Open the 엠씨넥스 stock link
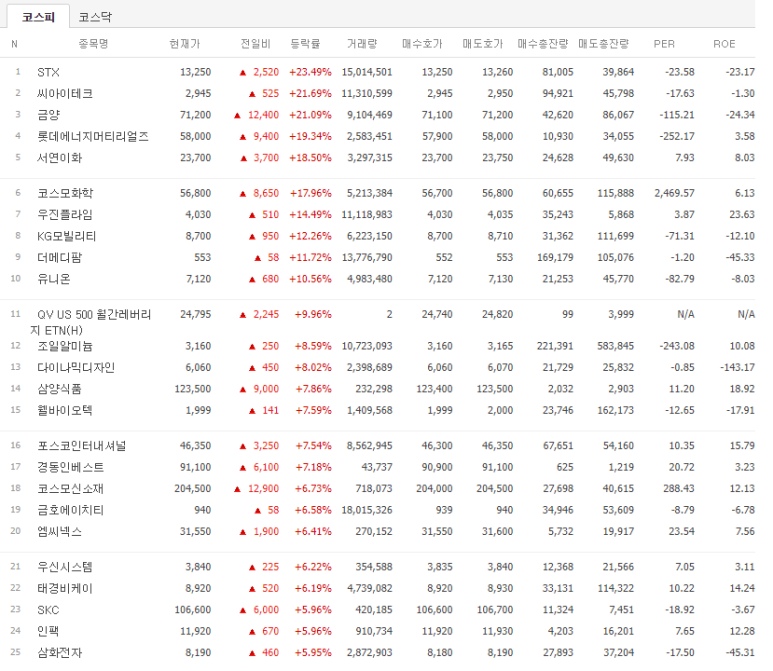773x671 pixels. tap(60, 532)
